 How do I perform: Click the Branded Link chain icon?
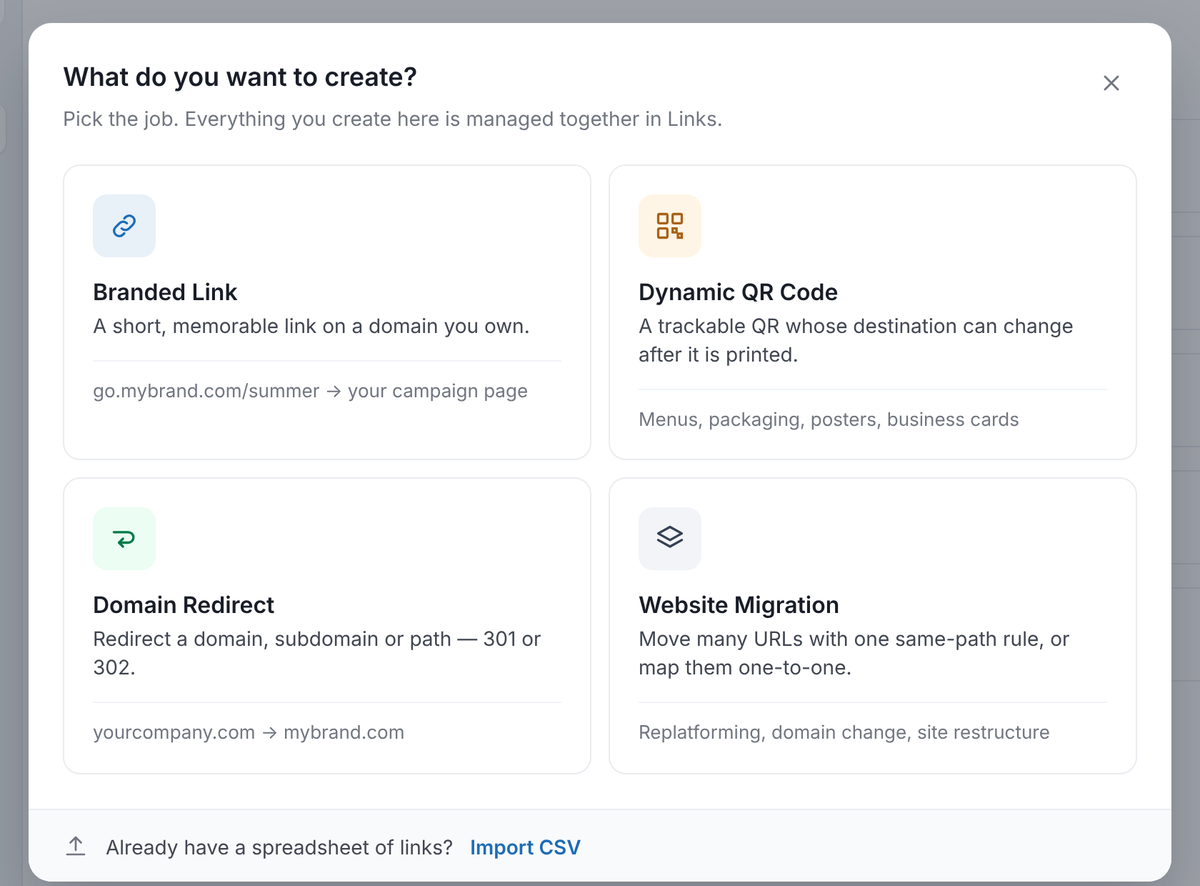124,226
